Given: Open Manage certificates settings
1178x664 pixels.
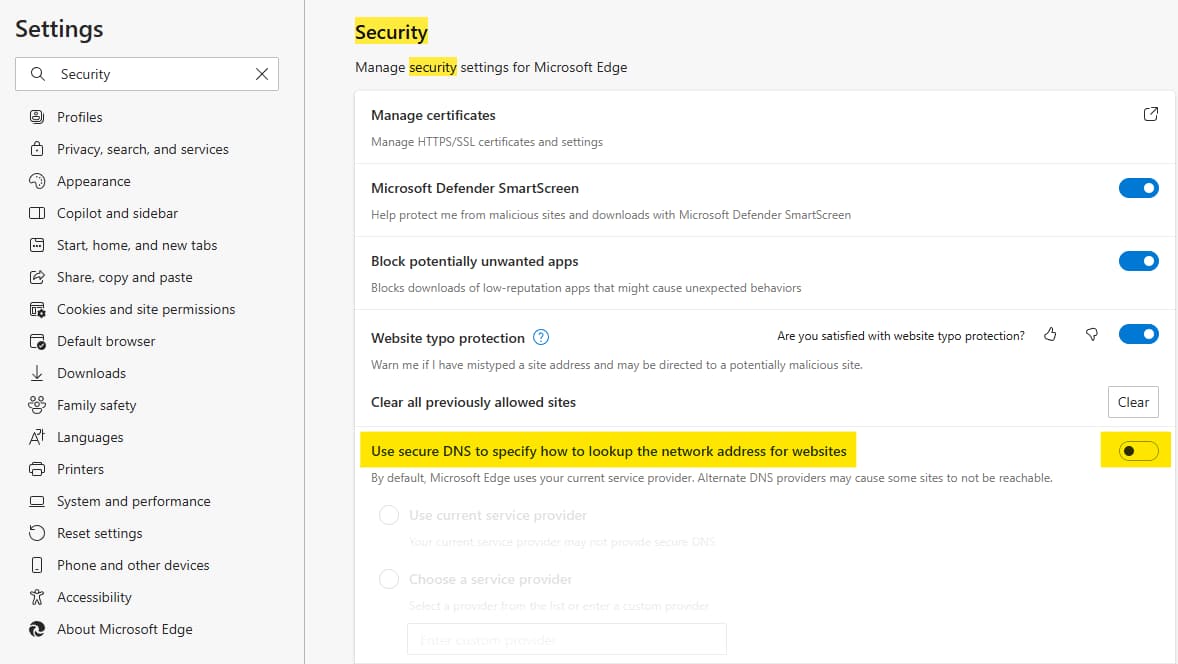Looking at the screenshot, I should (433, 115).
